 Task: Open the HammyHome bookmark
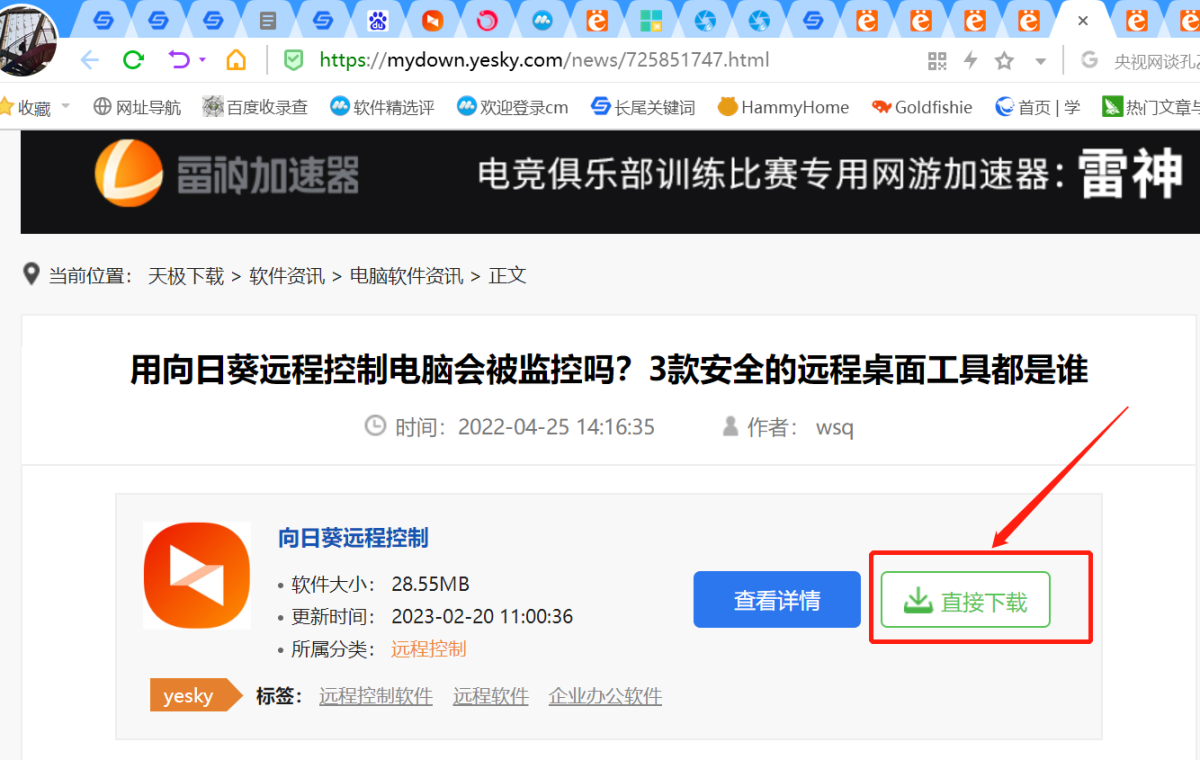[x=783, y=107]
